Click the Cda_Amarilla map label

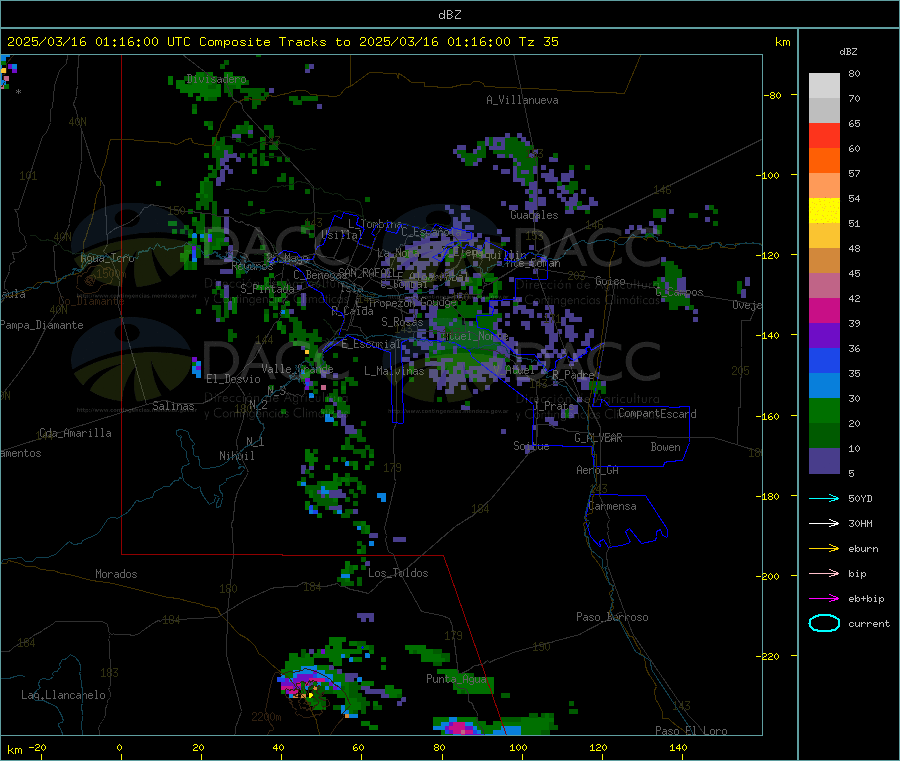75,433
